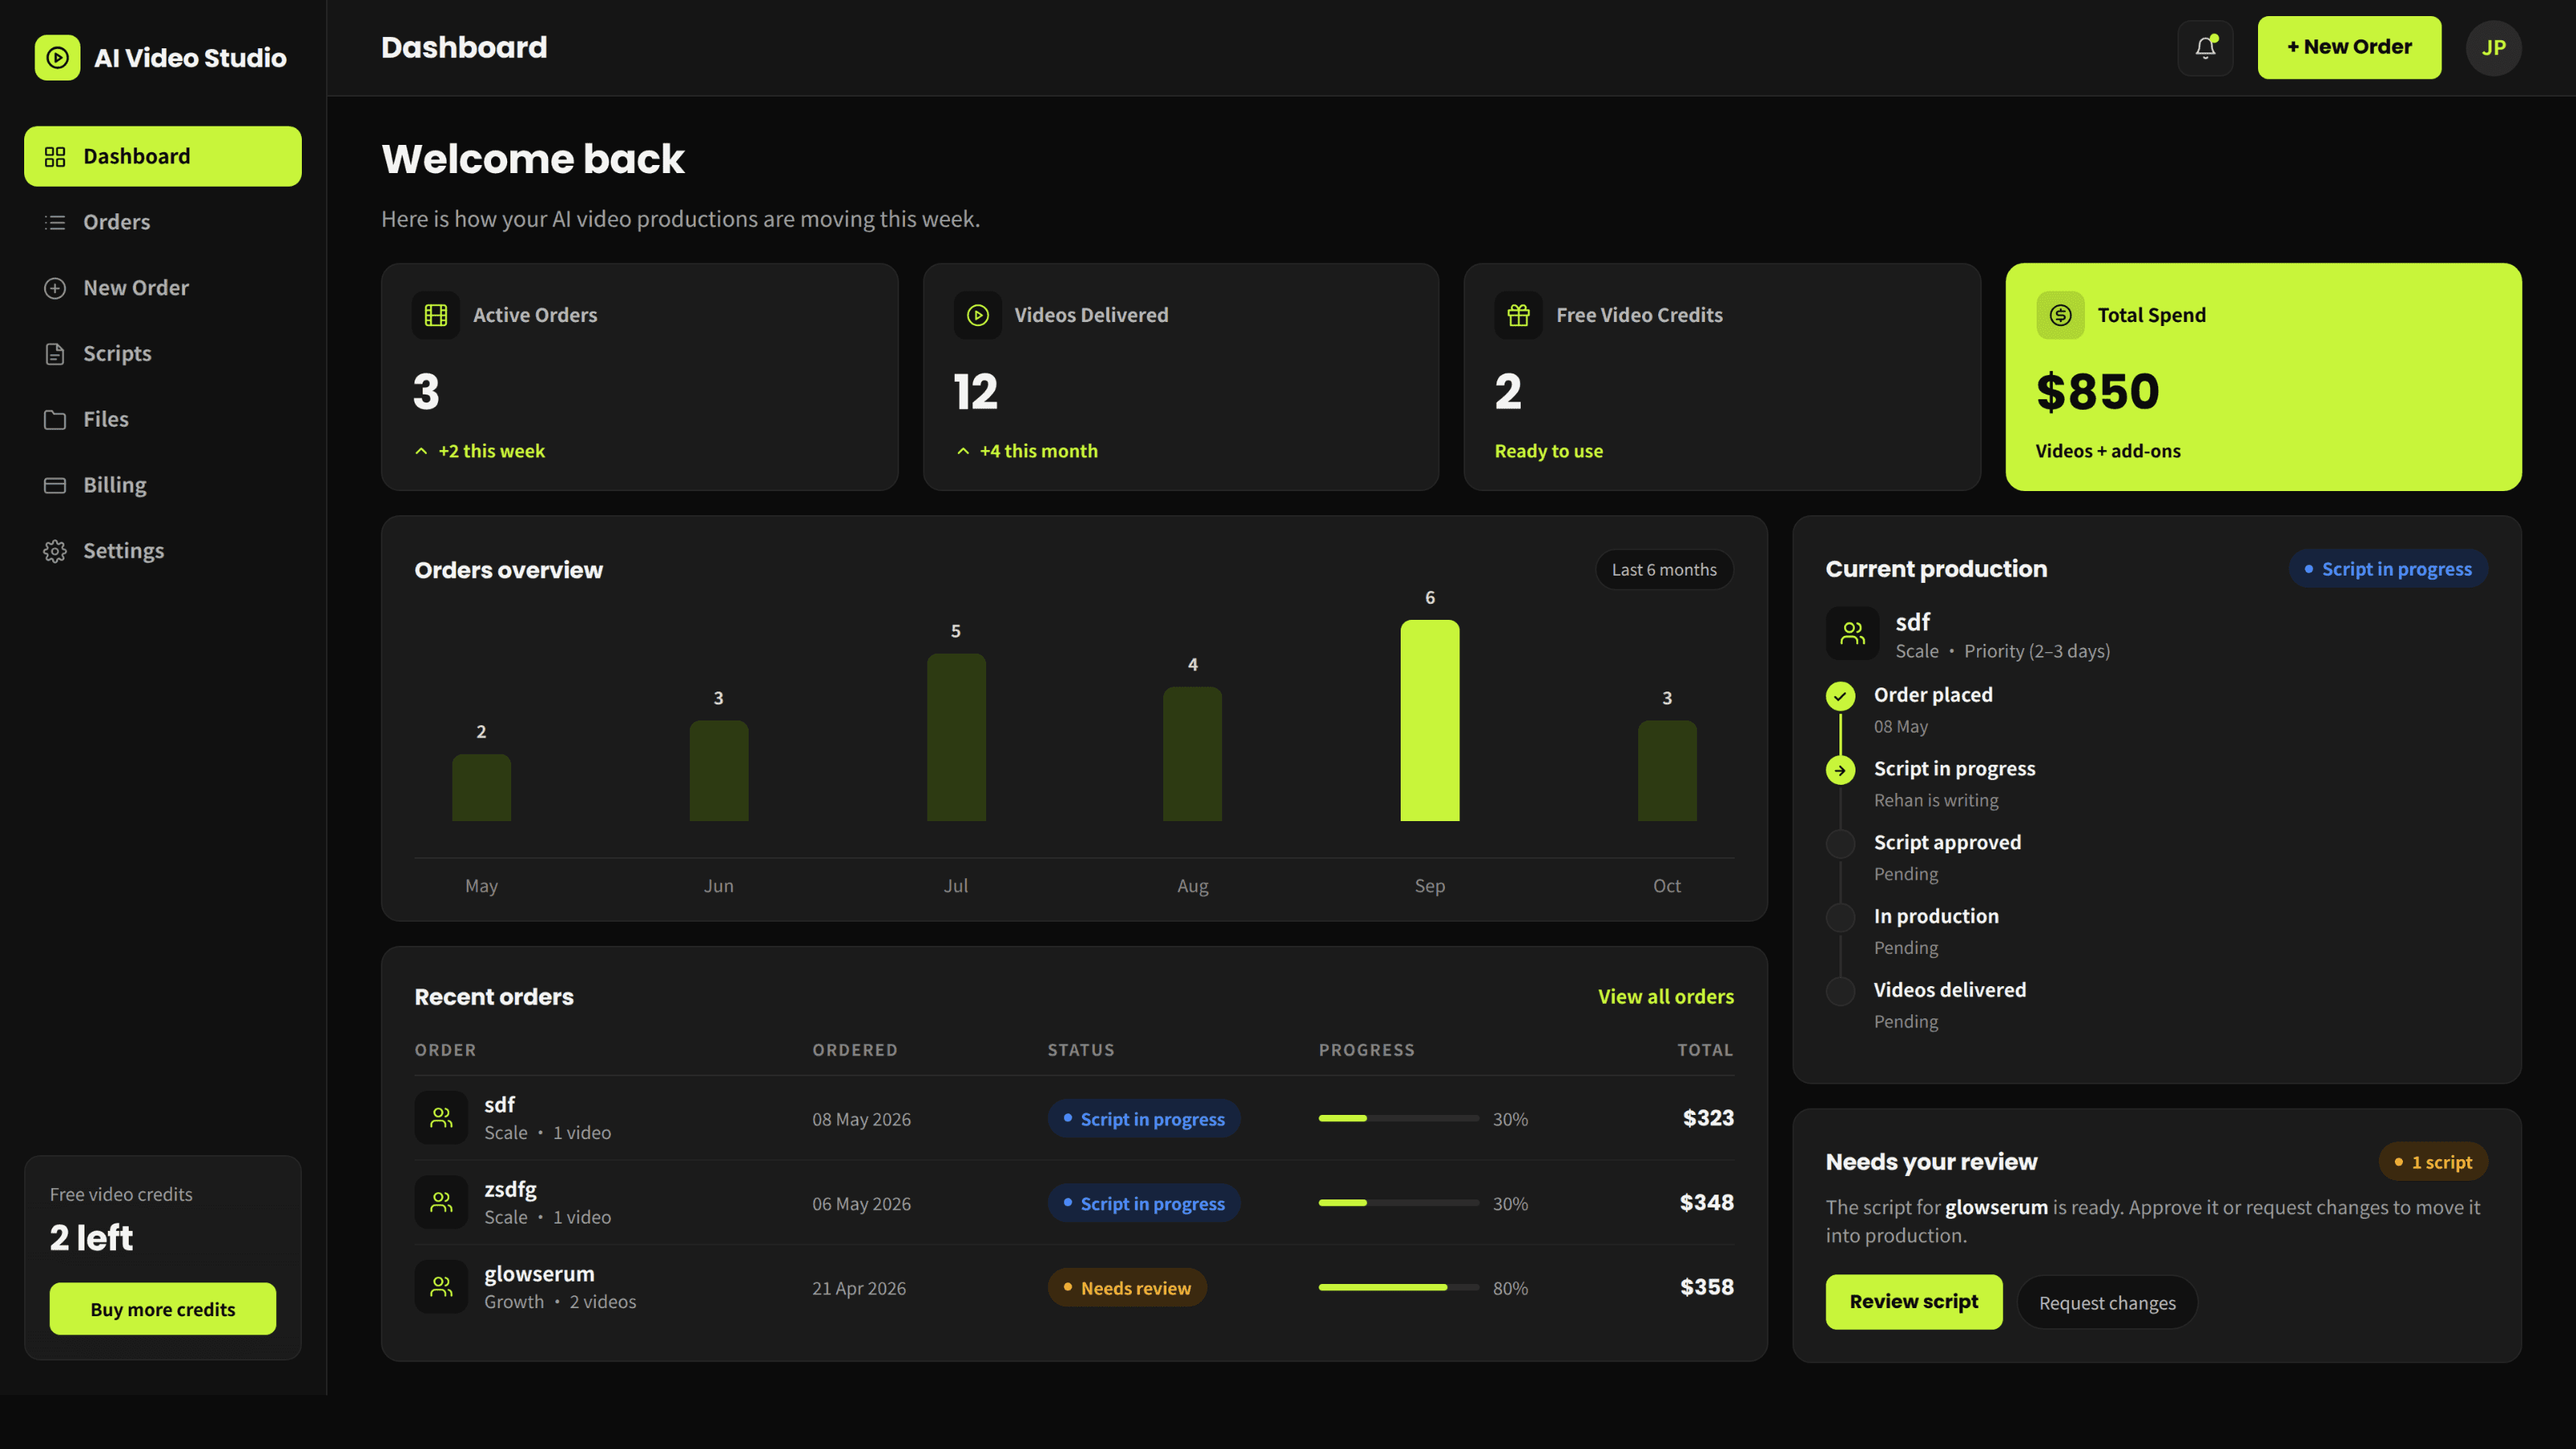The image size is (2576, 1449).
Task: Open Scripts in the sidebar
Action: pyautogui.click(x=163, y=354)
